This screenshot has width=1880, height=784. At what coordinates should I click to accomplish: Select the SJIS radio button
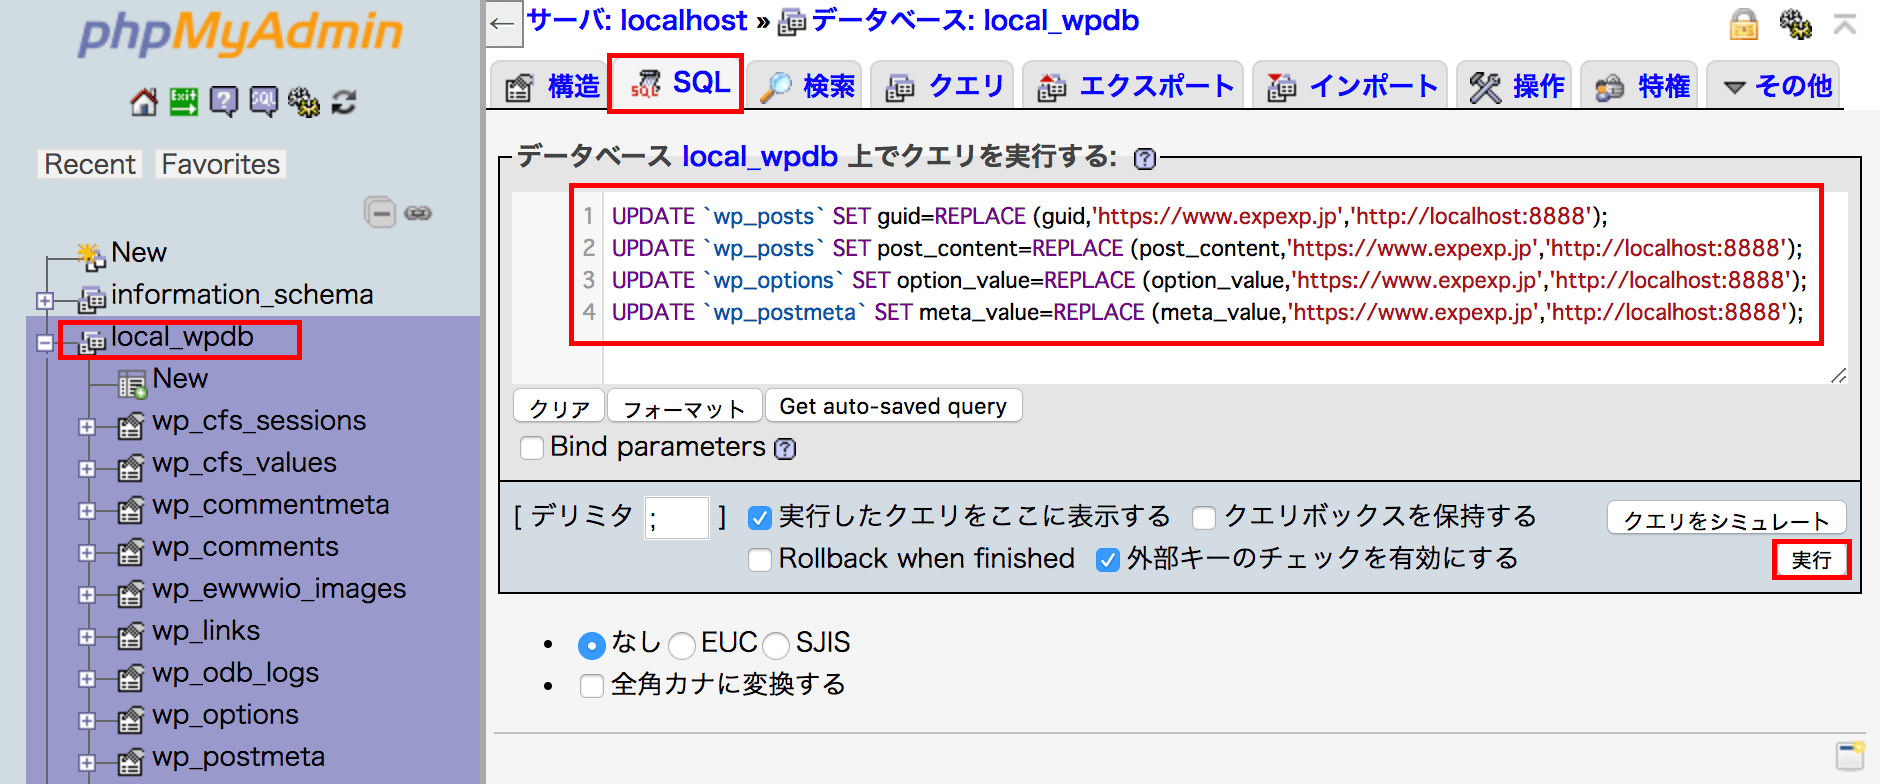pos(777,645)
